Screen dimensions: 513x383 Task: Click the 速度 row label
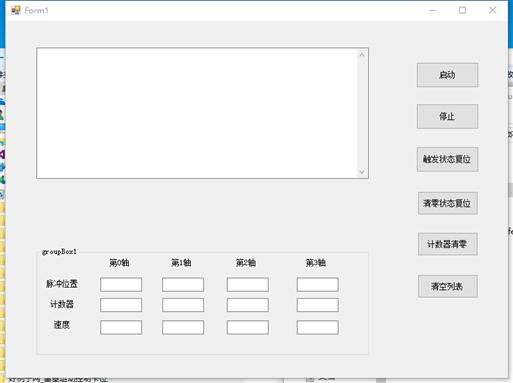(x=62, y=325)
